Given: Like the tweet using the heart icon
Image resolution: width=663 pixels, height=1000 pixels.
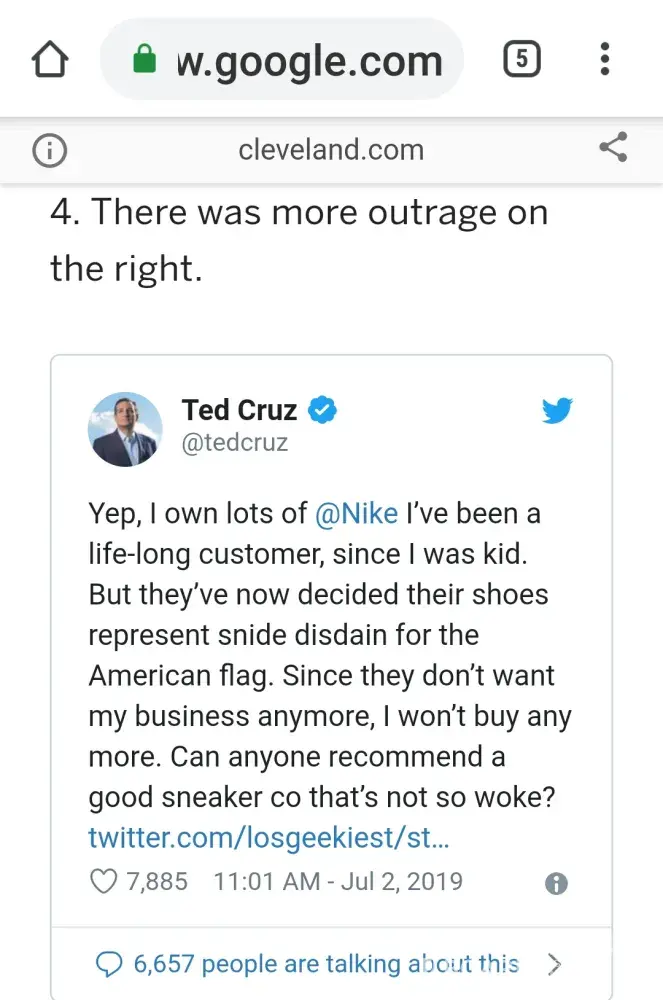Looking at the screenshot, I should tap(104, 882).
